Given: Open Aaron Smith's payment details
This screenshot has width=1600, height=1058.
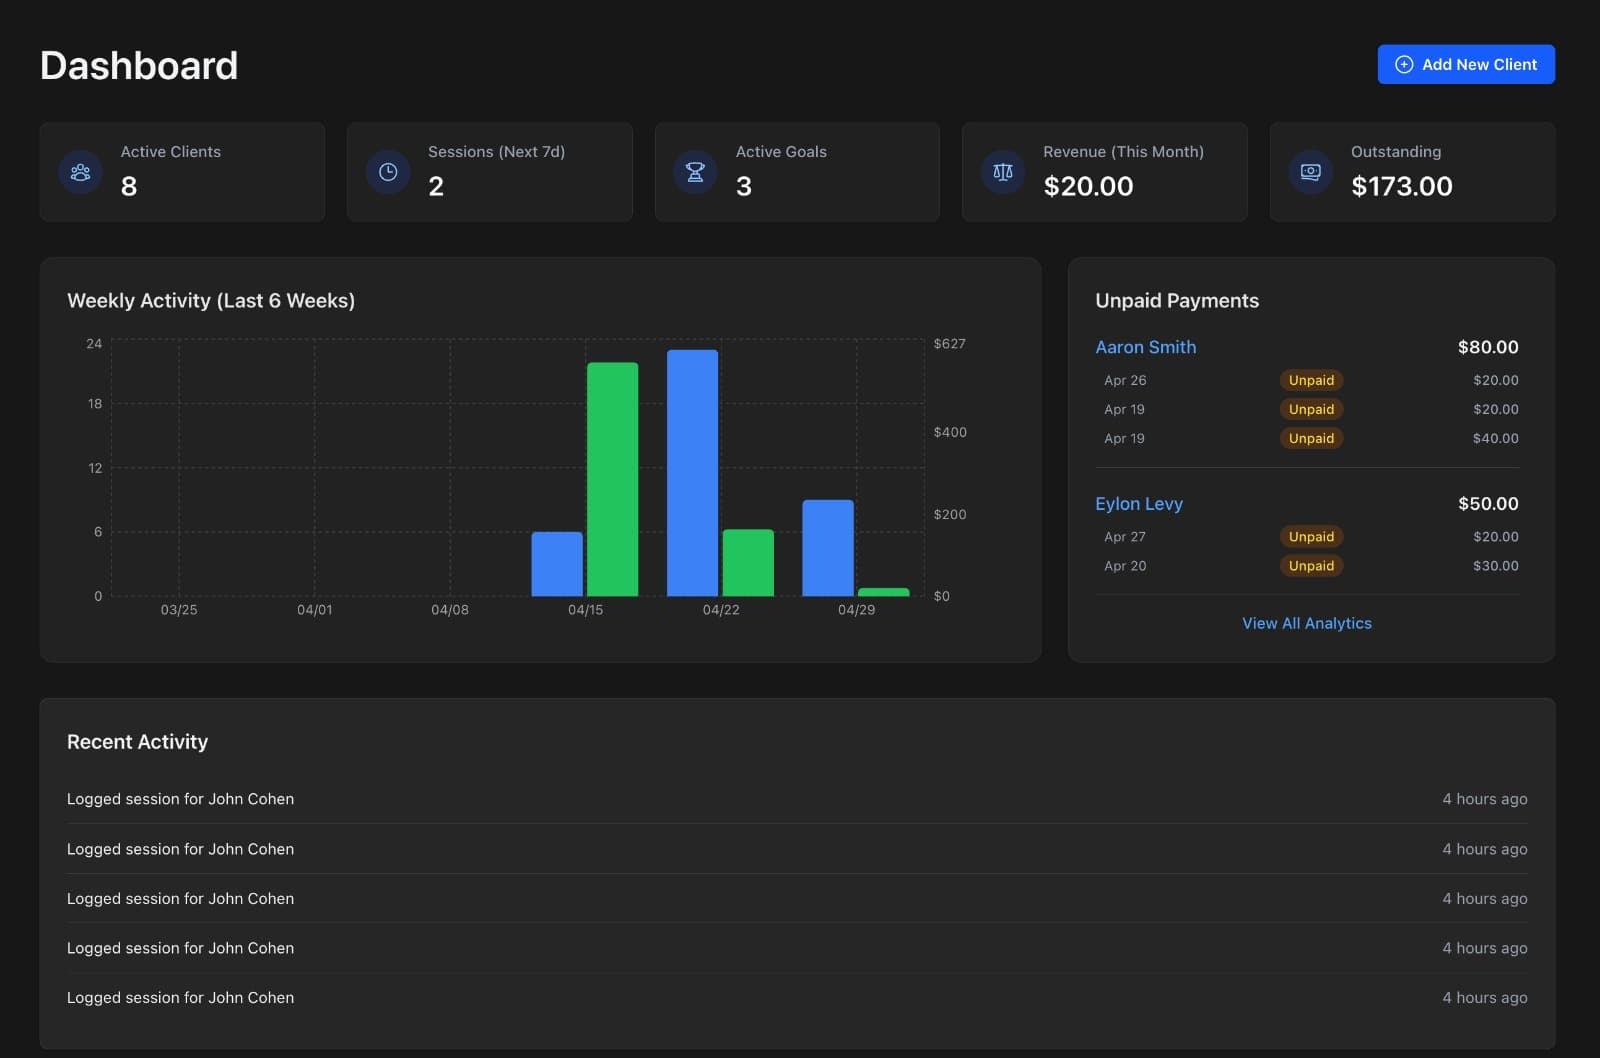Looking at the screenshot, I should [x=1145, y=347].
